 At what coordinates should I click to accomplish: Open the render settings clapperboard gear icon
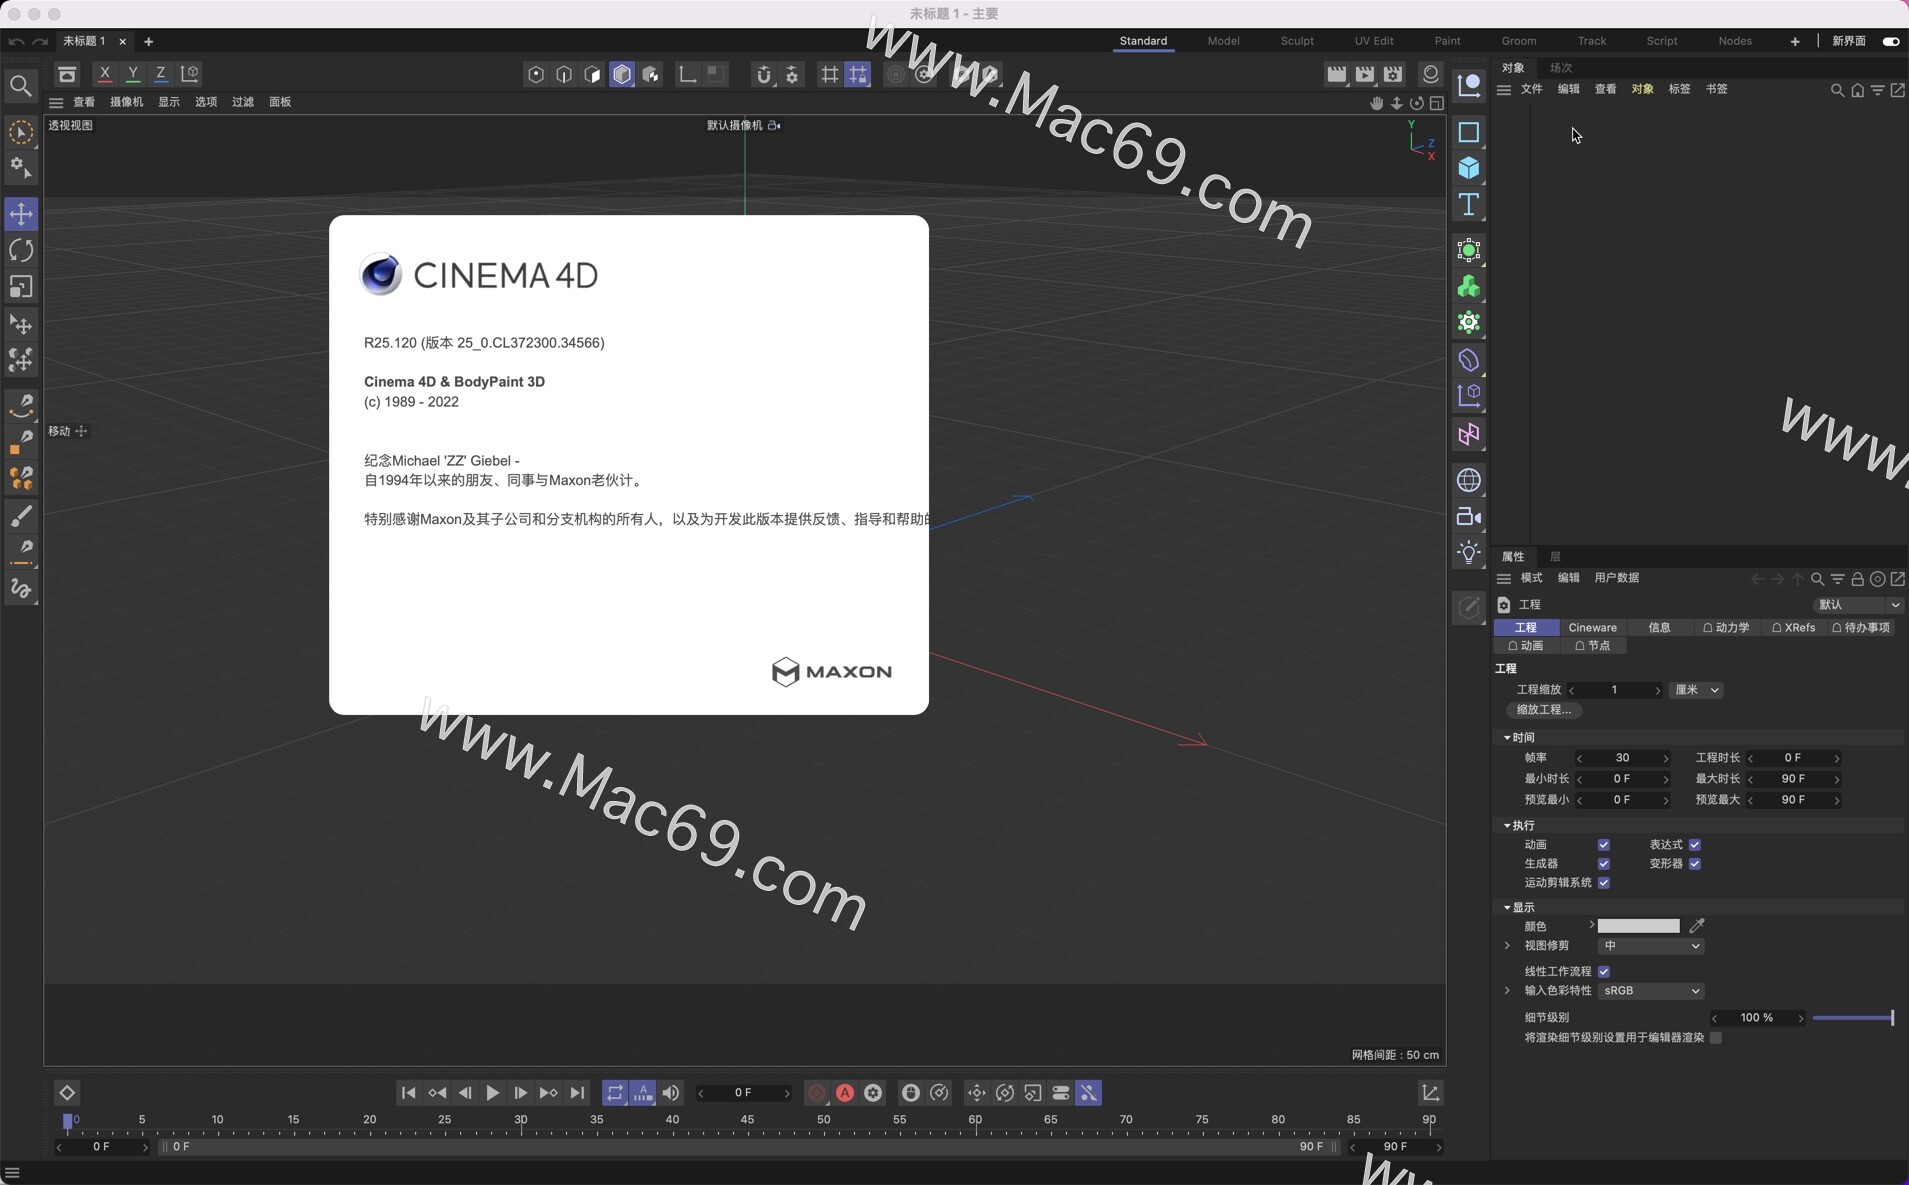point(1393,74)
